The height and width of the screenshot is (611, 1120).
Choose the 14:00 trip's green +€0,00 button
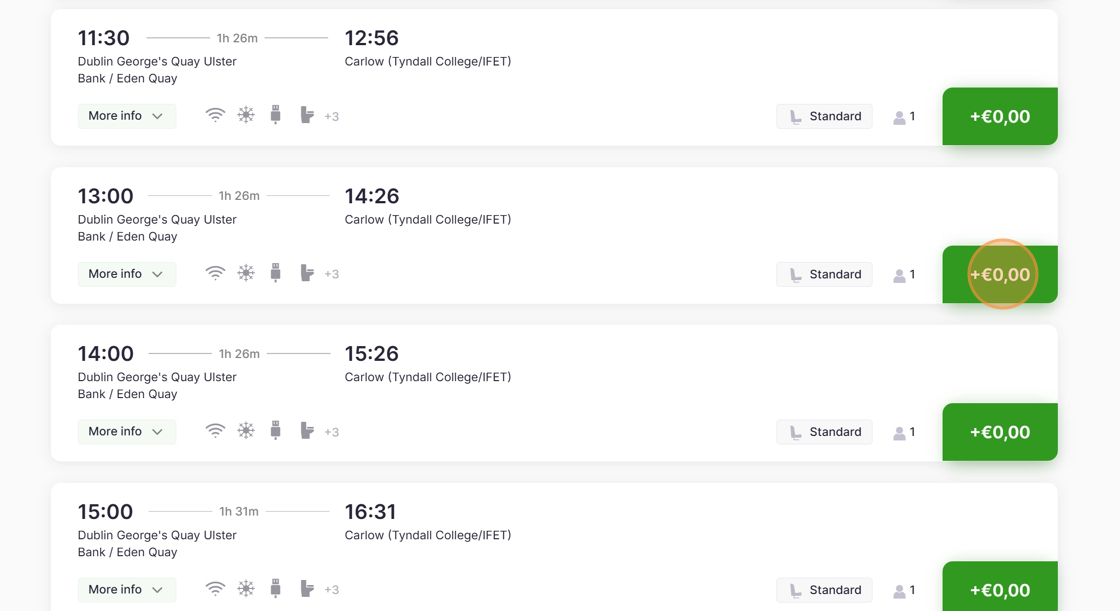(999, 432)
